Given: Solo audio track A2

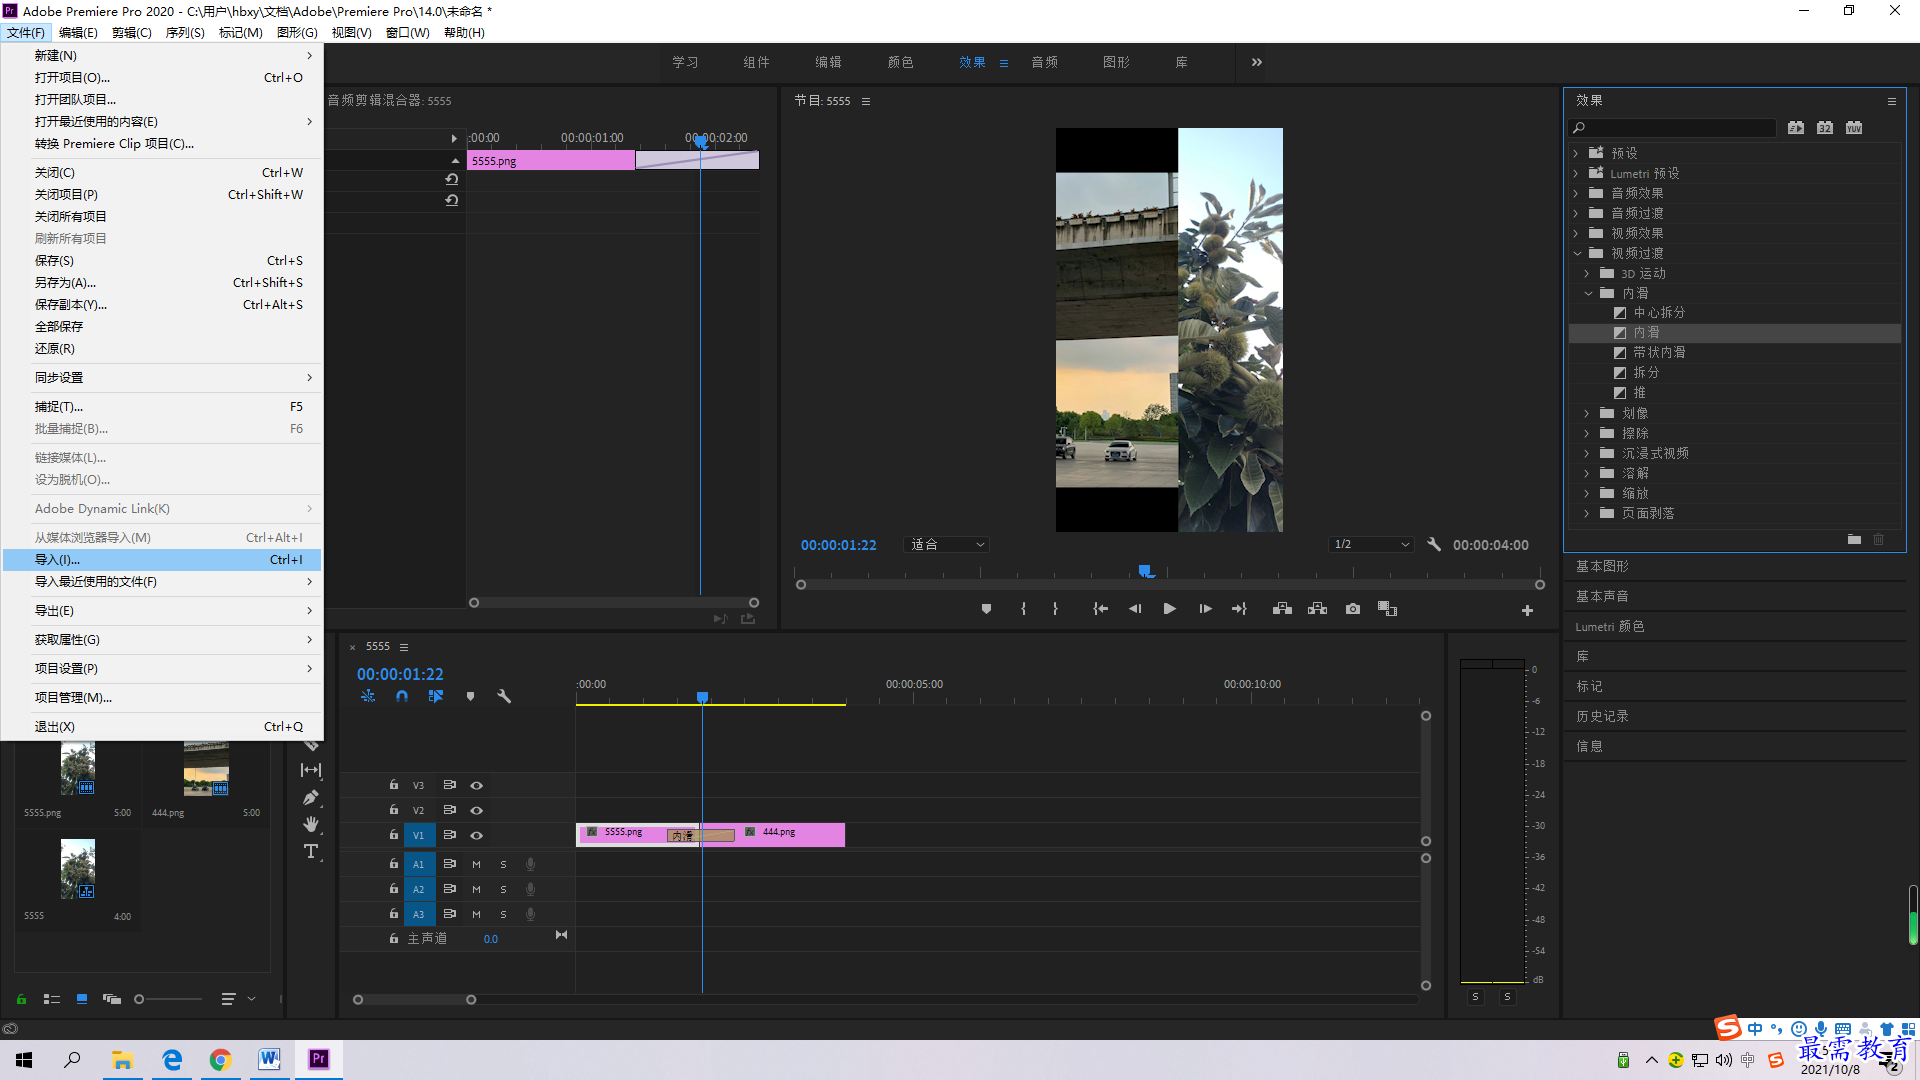Looking at the screenshot, I should click(503, 889).
